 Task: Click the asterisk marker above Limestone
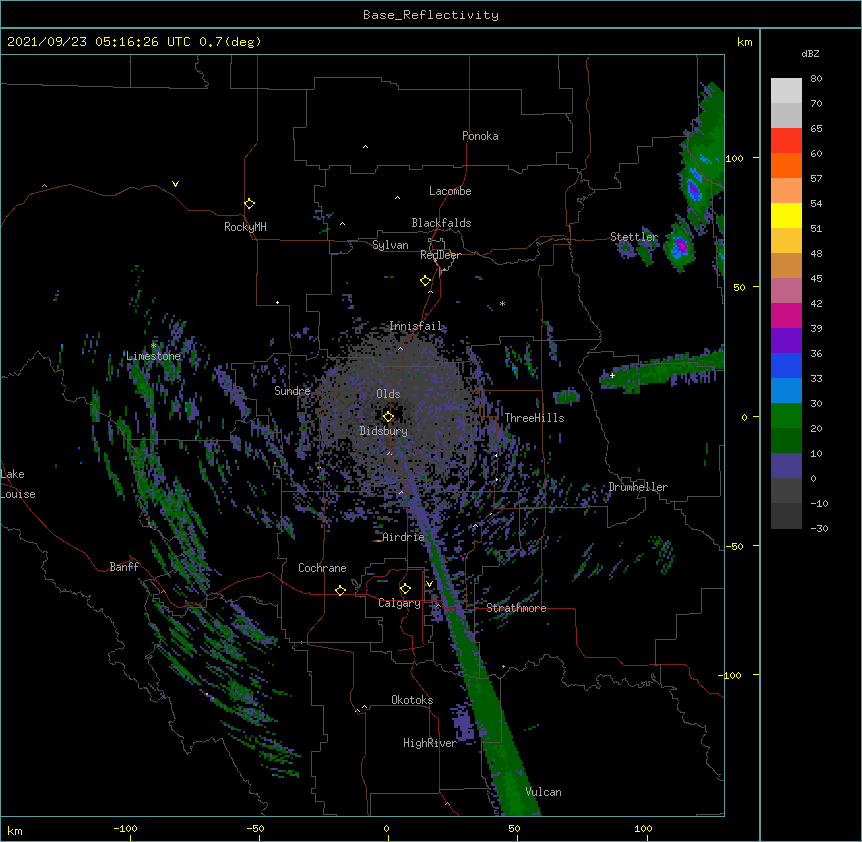tap(154, 345)
